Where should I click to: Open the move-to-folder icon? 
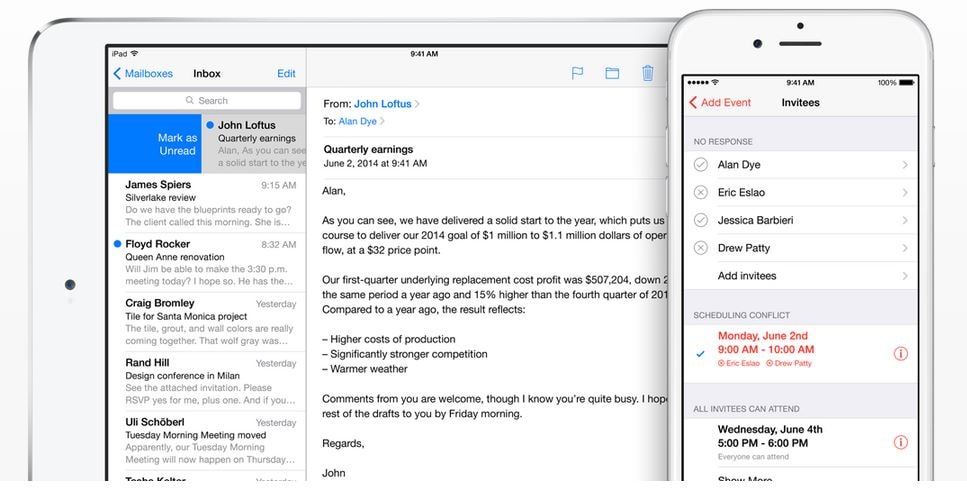point(612,73)
